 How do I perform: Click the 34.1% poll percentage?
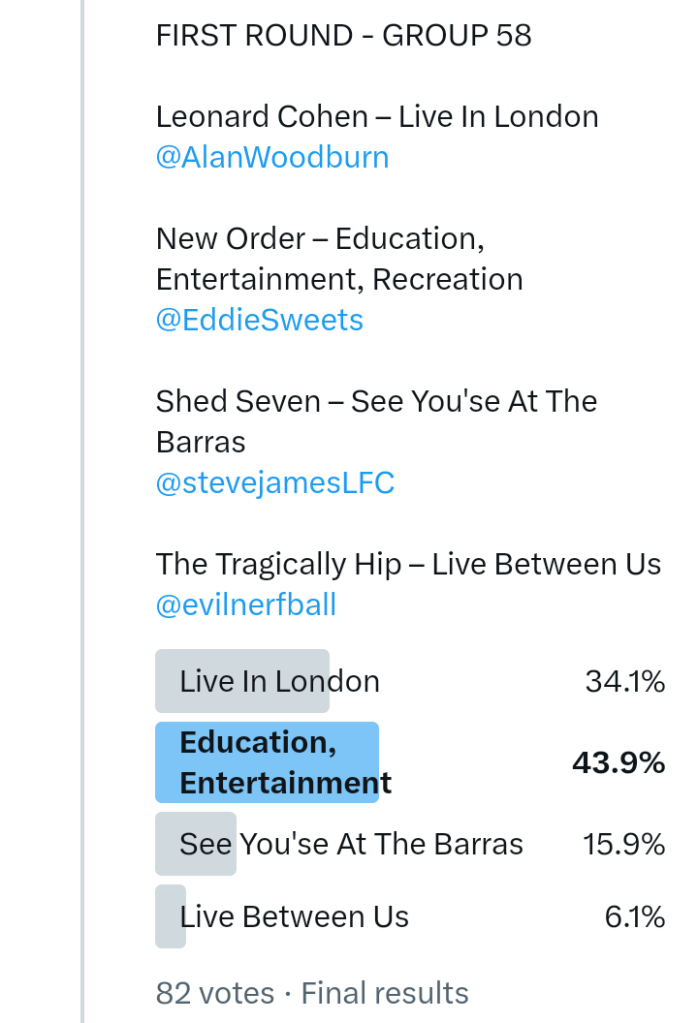point(625,682)
